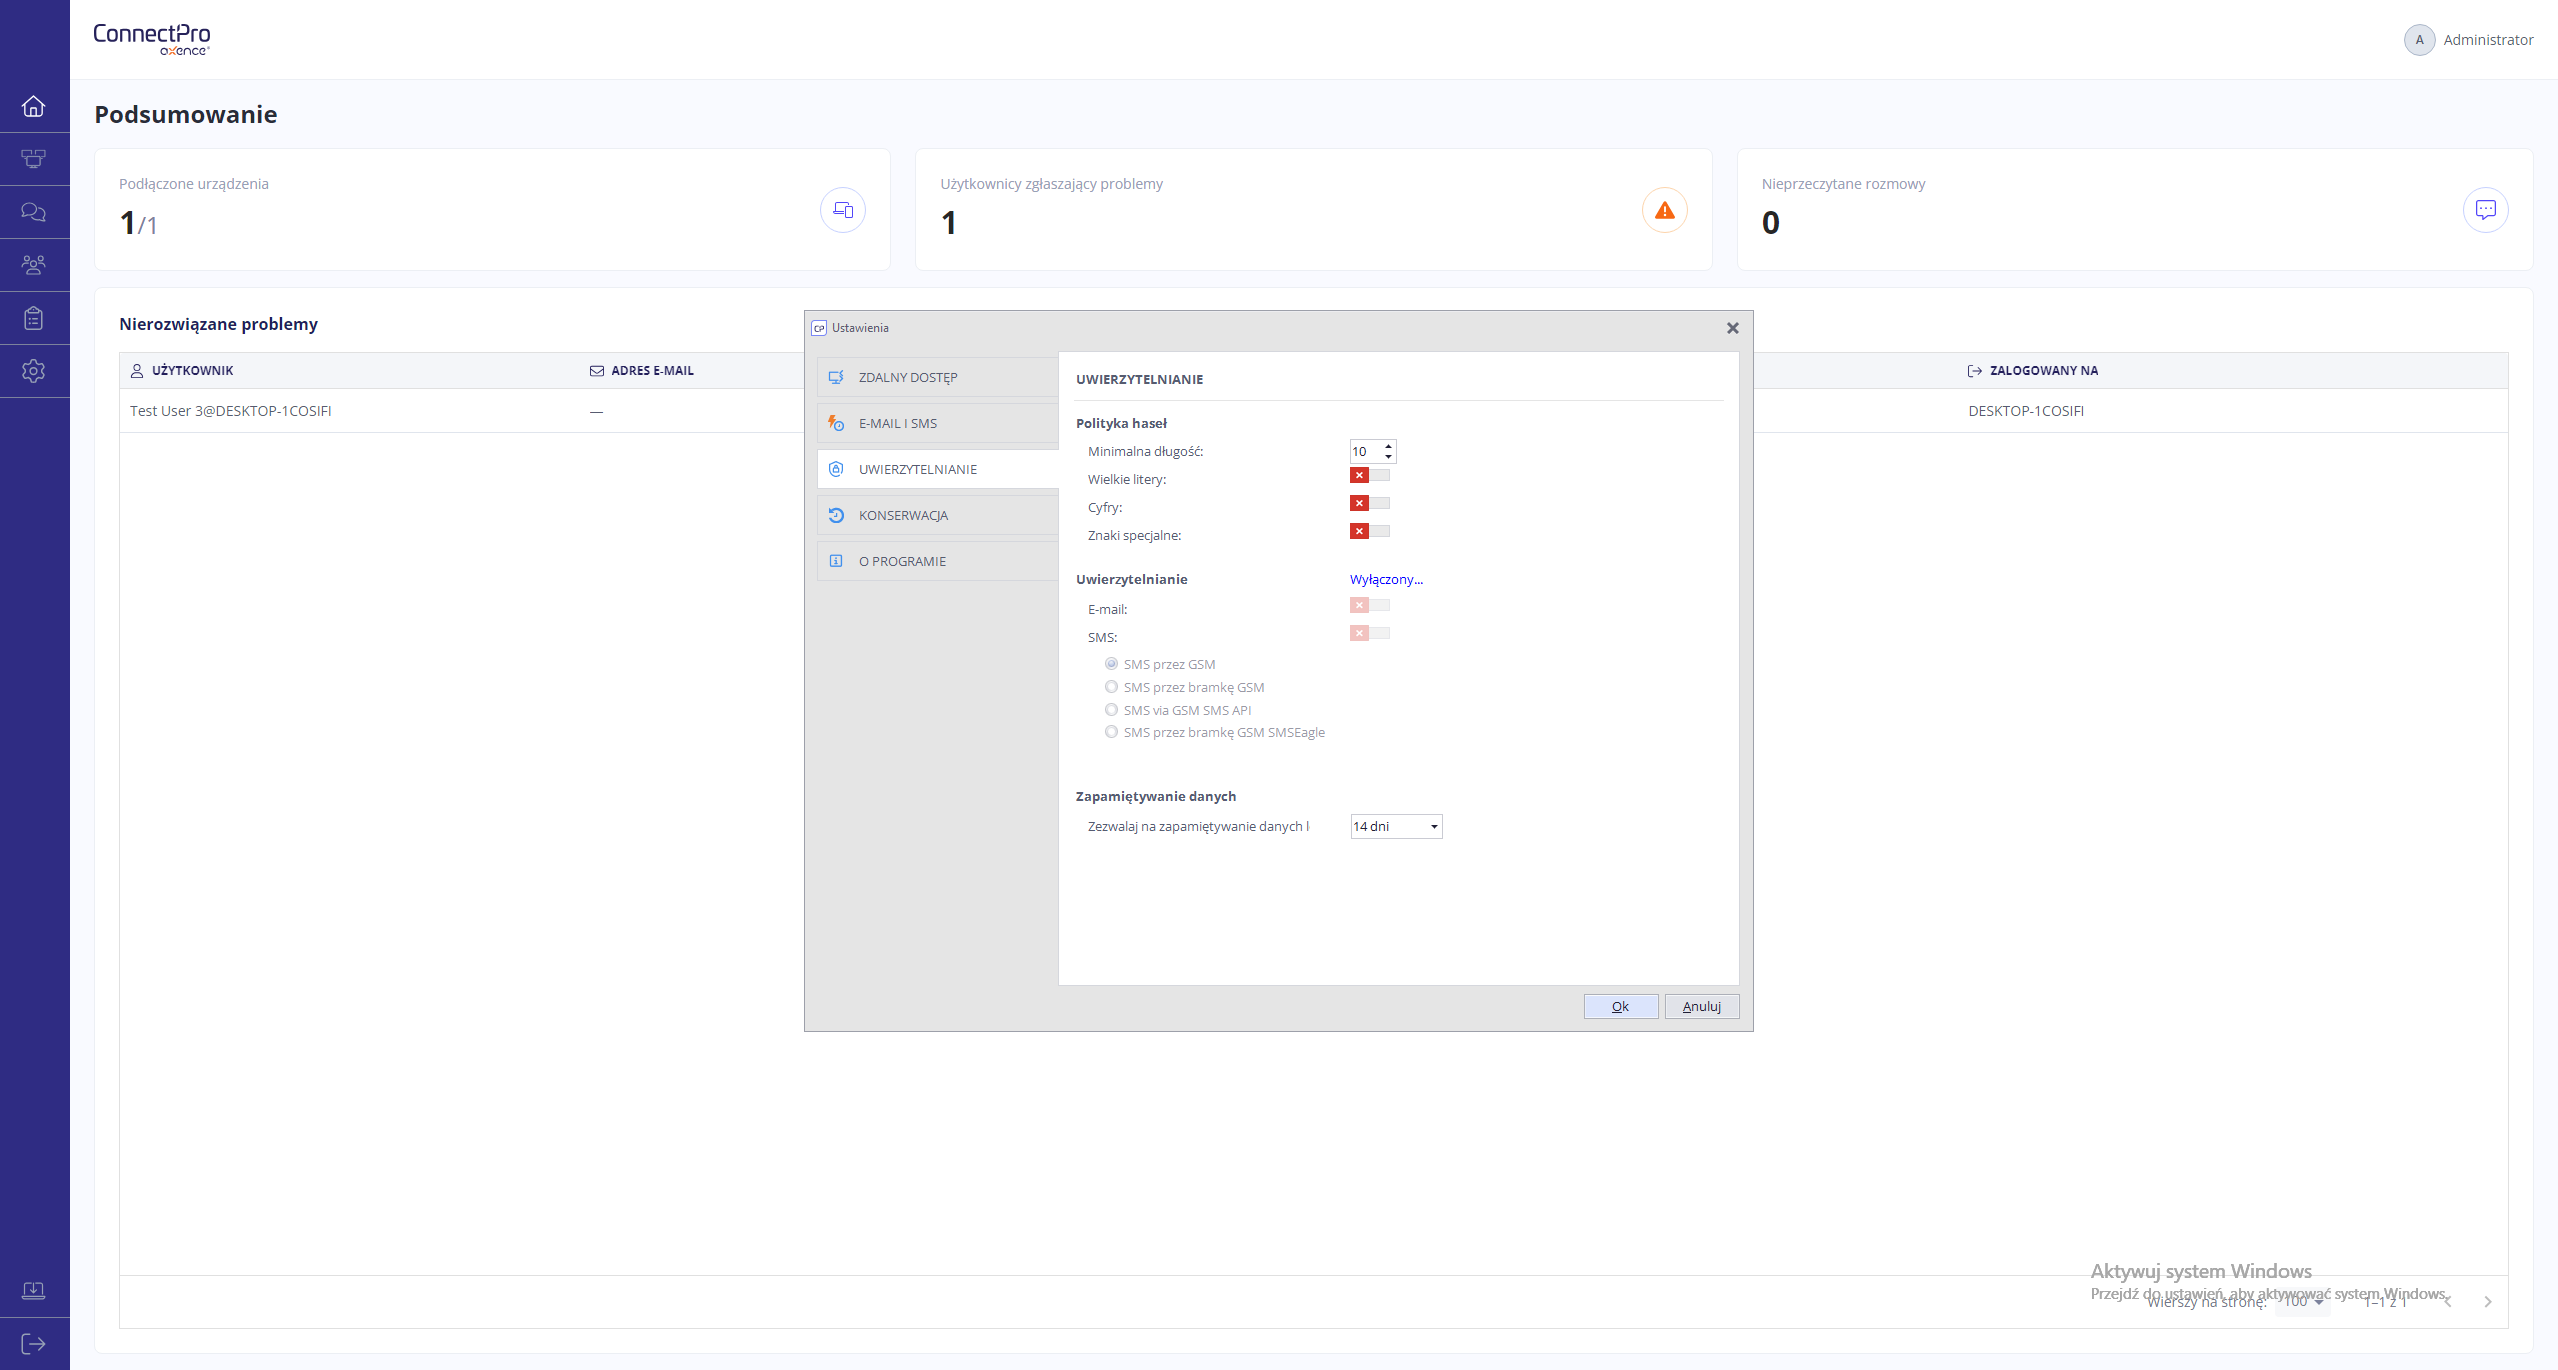Open the O PROGRAMIE settings tab
The width and height of the screenshot is (2558, 1370).
click(938, 561)
